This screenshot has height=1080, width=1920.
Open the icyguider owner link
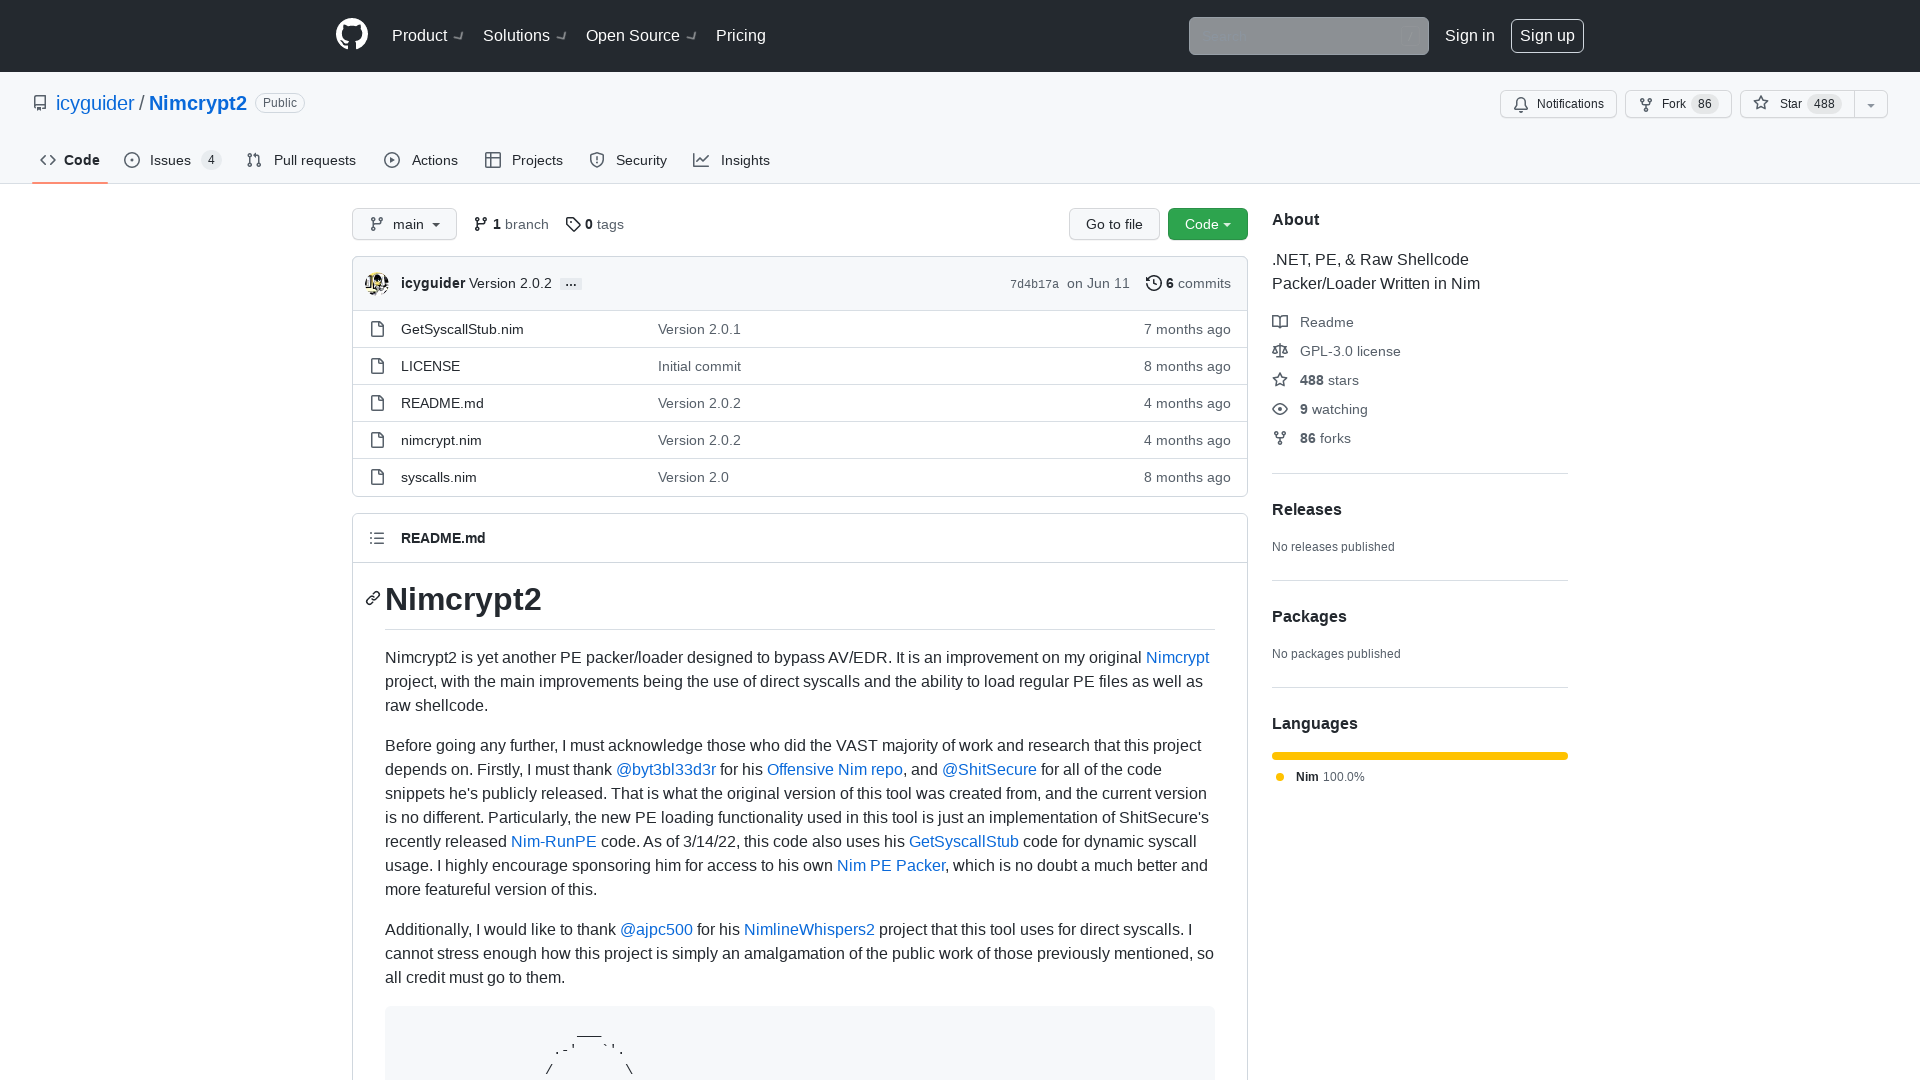point(95,103)
